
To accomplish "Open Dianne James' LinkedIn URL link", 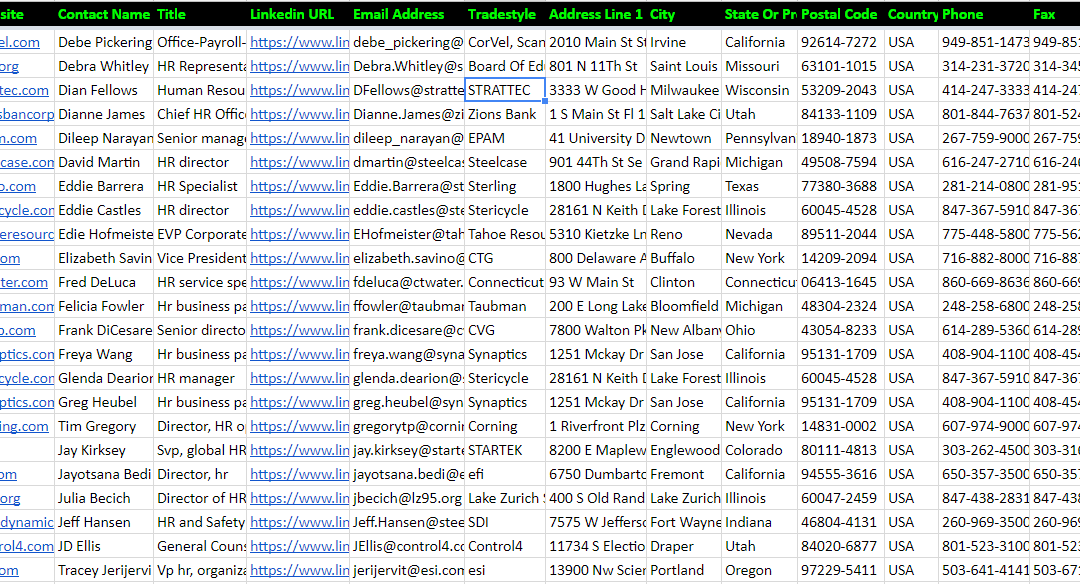I will point(300,114).
